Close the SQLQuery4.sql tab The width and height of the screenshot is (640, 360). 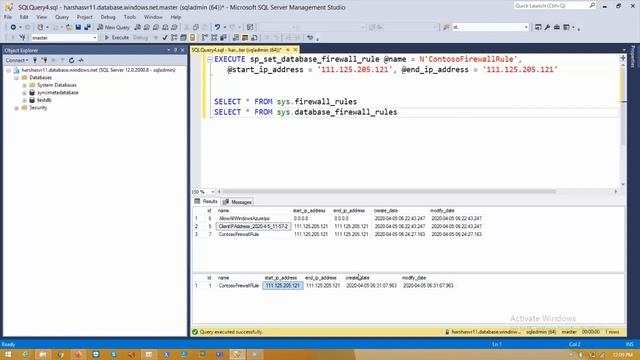click(296, 50)
